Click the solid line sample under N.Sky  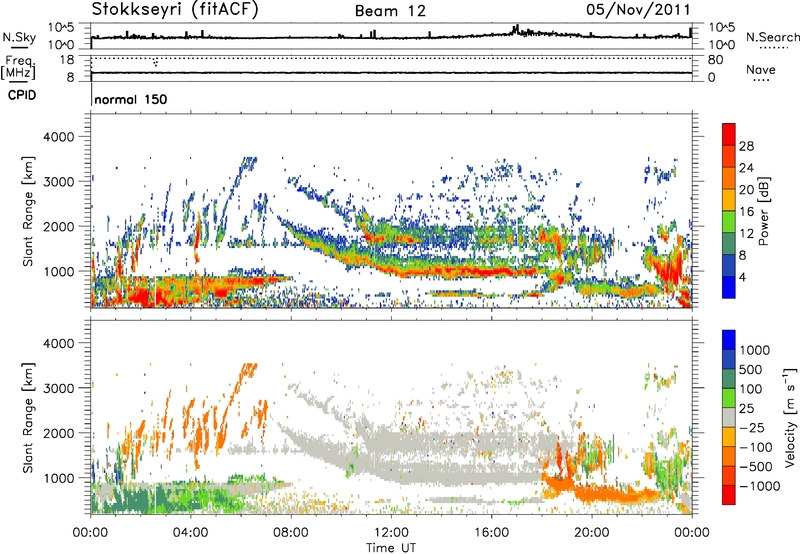pos(19,48)
